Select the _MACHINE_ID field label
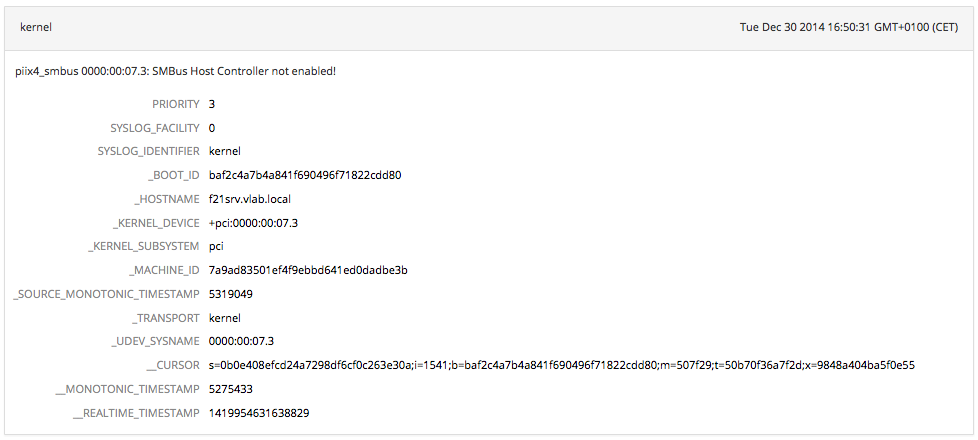The width and height of the screenshot is (978, 440). pyautogui.click(x=164, y=270)
